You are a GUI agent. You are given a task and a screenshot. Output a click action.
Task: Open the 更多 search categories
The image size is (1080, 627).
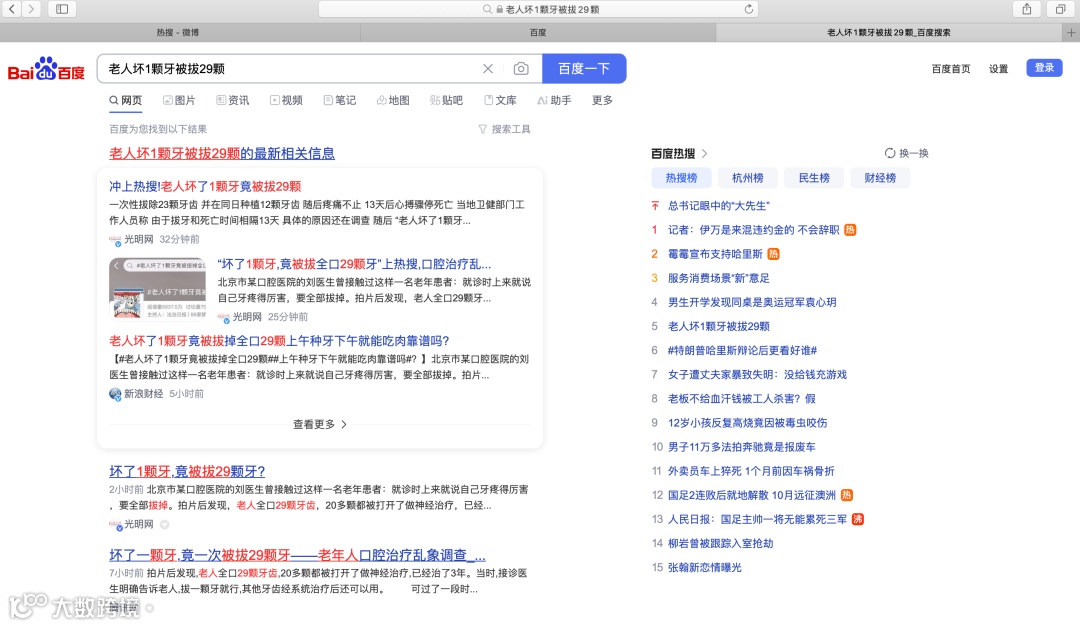coord(602,100)
